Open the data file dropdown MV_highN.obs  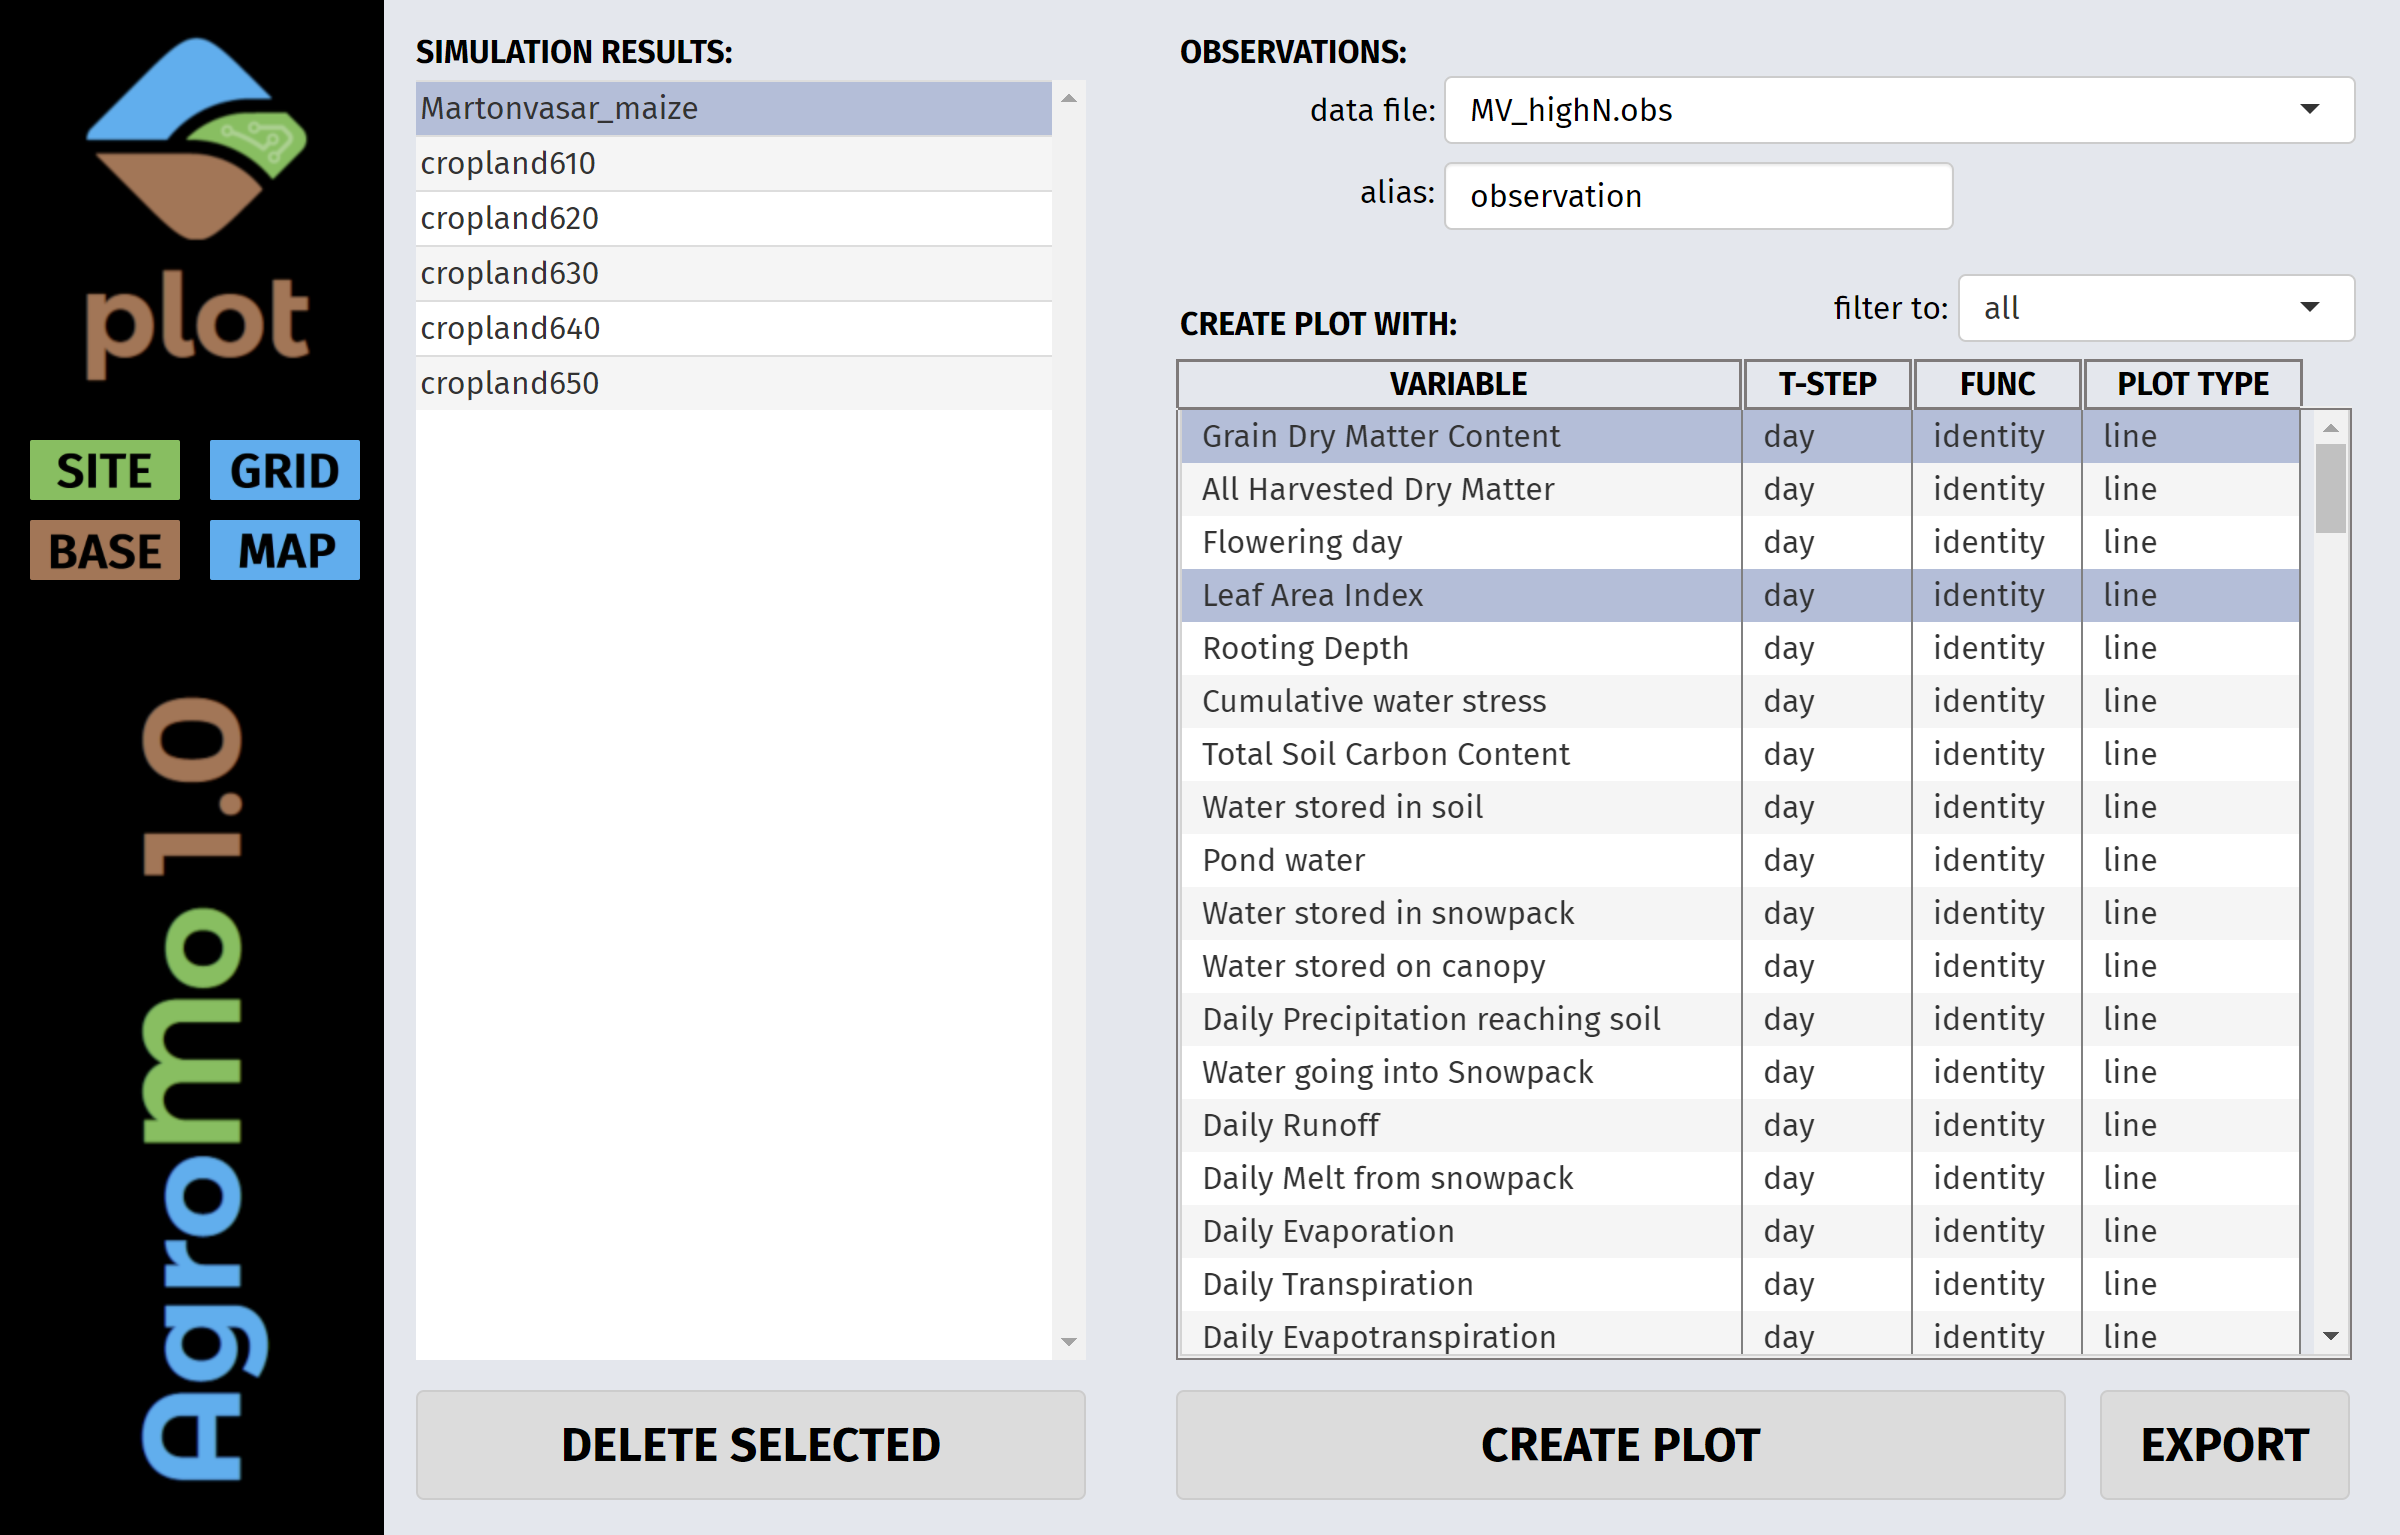(1898, 110)
